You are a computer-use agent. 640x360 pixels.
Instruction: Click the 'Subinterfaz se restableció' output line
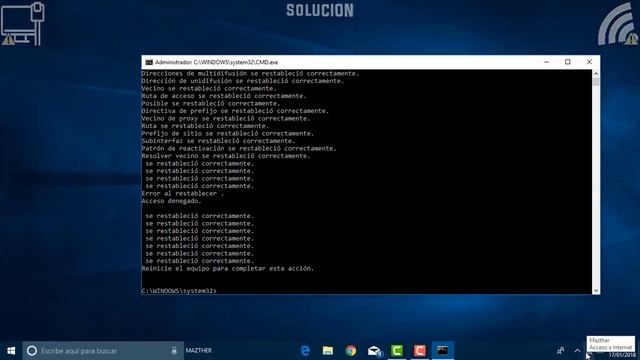pos(218,141)
